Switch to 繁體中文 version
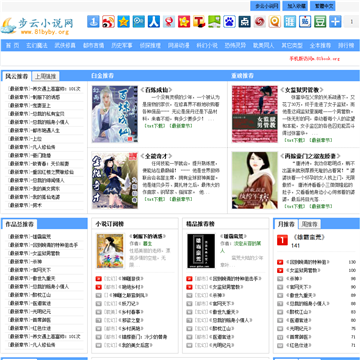The width and height of the screenshot is (360, 360). click(x=323, y=6)
